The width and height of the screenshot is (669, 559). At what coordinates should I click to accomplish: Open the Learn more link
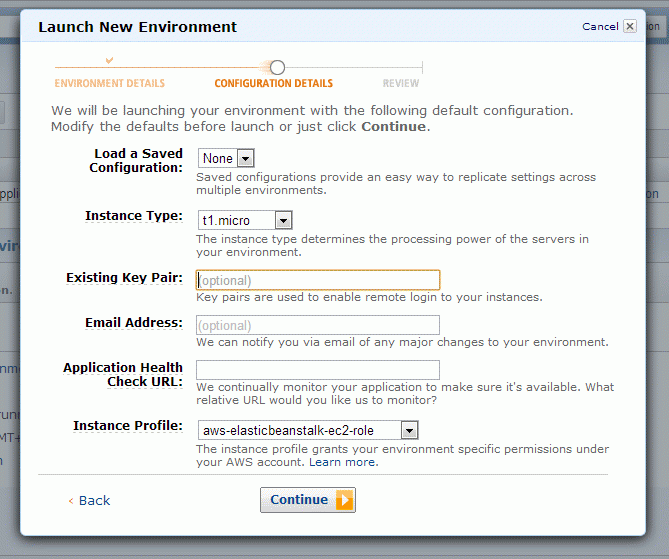click(x=343, y=462)
